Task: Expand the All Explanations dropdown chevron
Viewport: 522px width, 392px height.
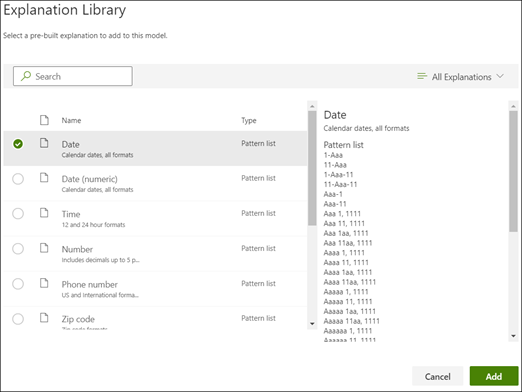Action: coord(500,76)
